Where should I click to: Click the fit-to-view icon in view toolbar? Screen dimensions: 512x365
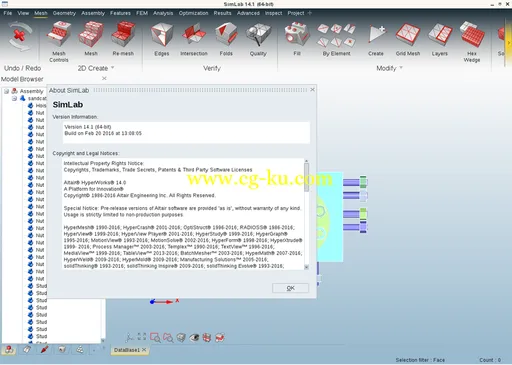click(142, 337)
